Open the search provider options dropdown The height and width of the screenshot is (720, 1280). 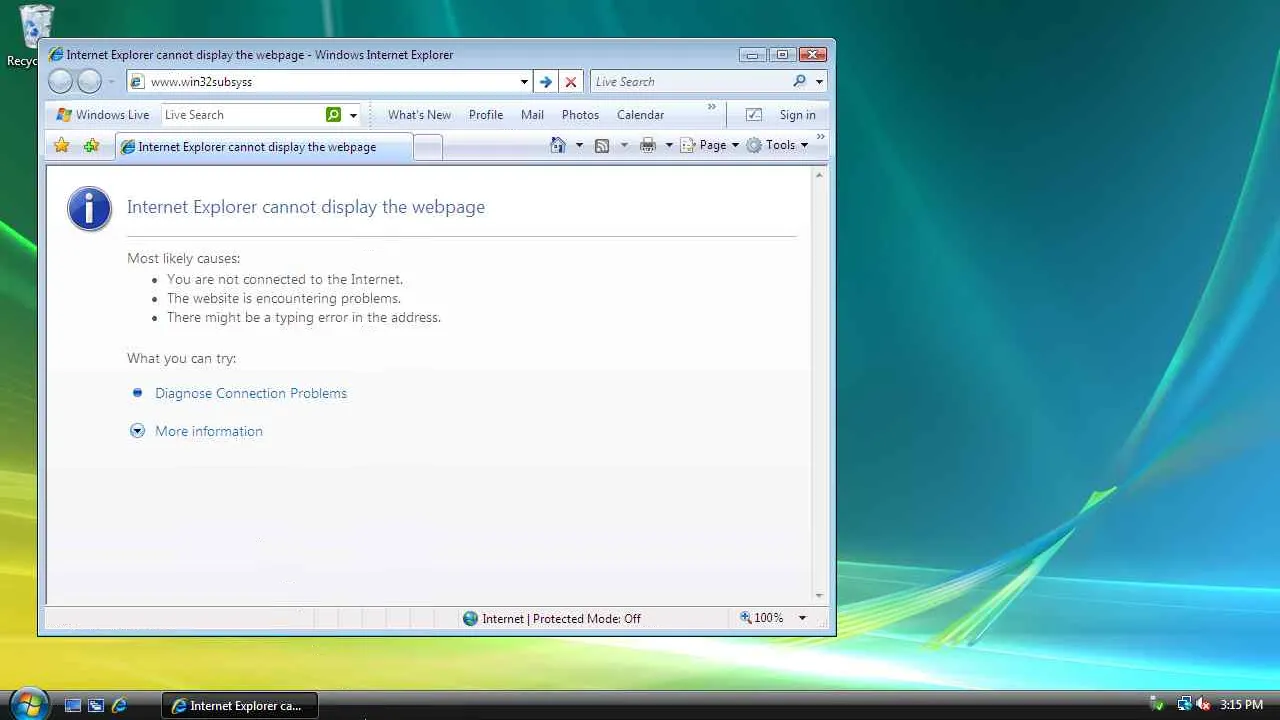coord(819,82)
